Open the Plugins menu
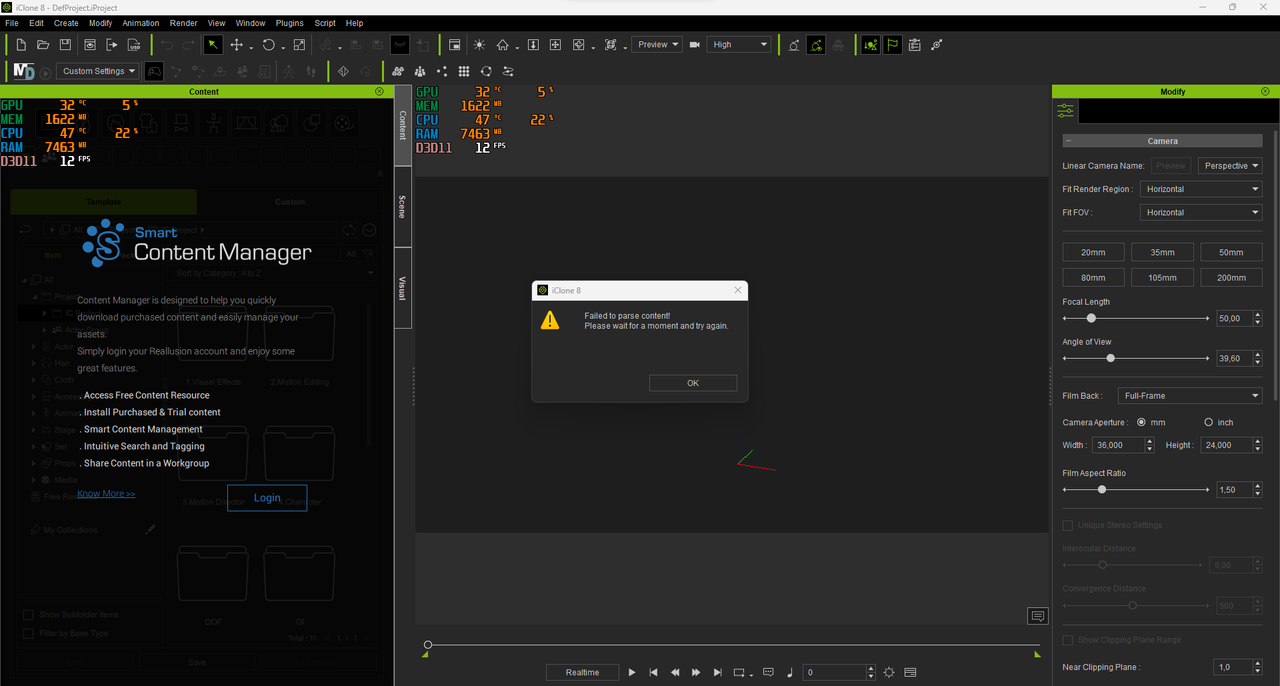The width and height of the screenshot is (1280, 686). [289, 23]
